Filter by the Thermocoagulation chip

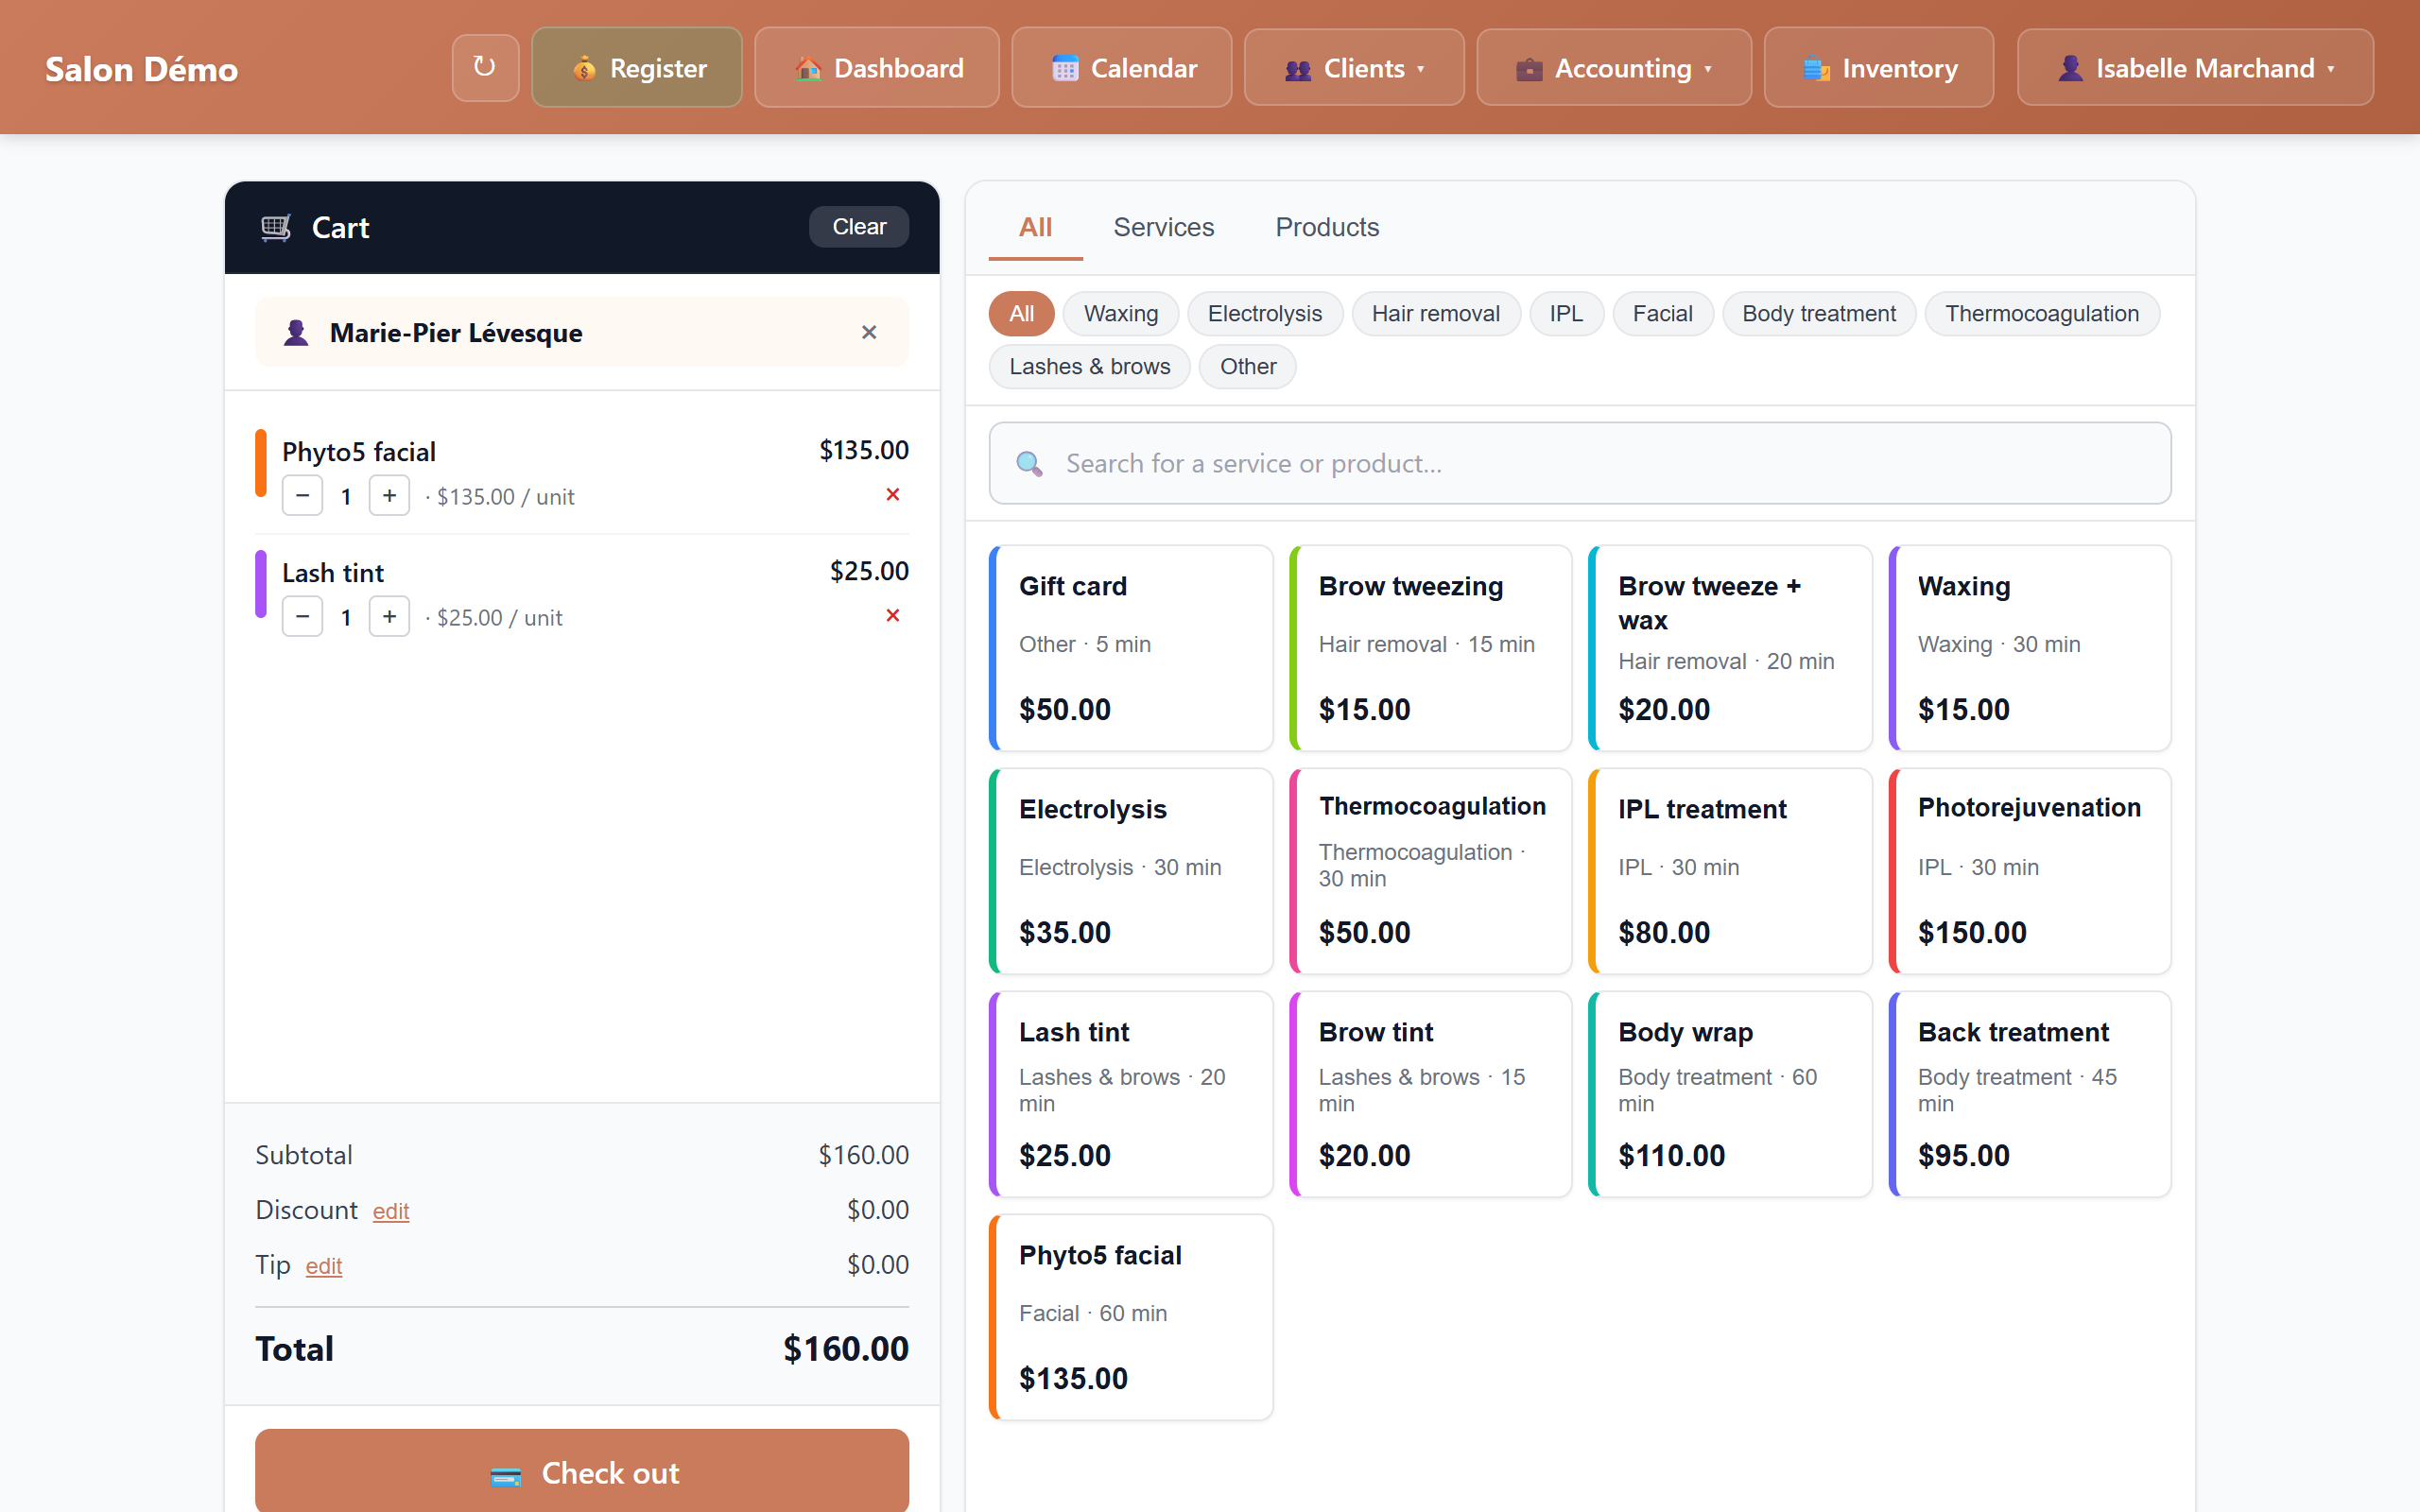(x=2042, y=313)
